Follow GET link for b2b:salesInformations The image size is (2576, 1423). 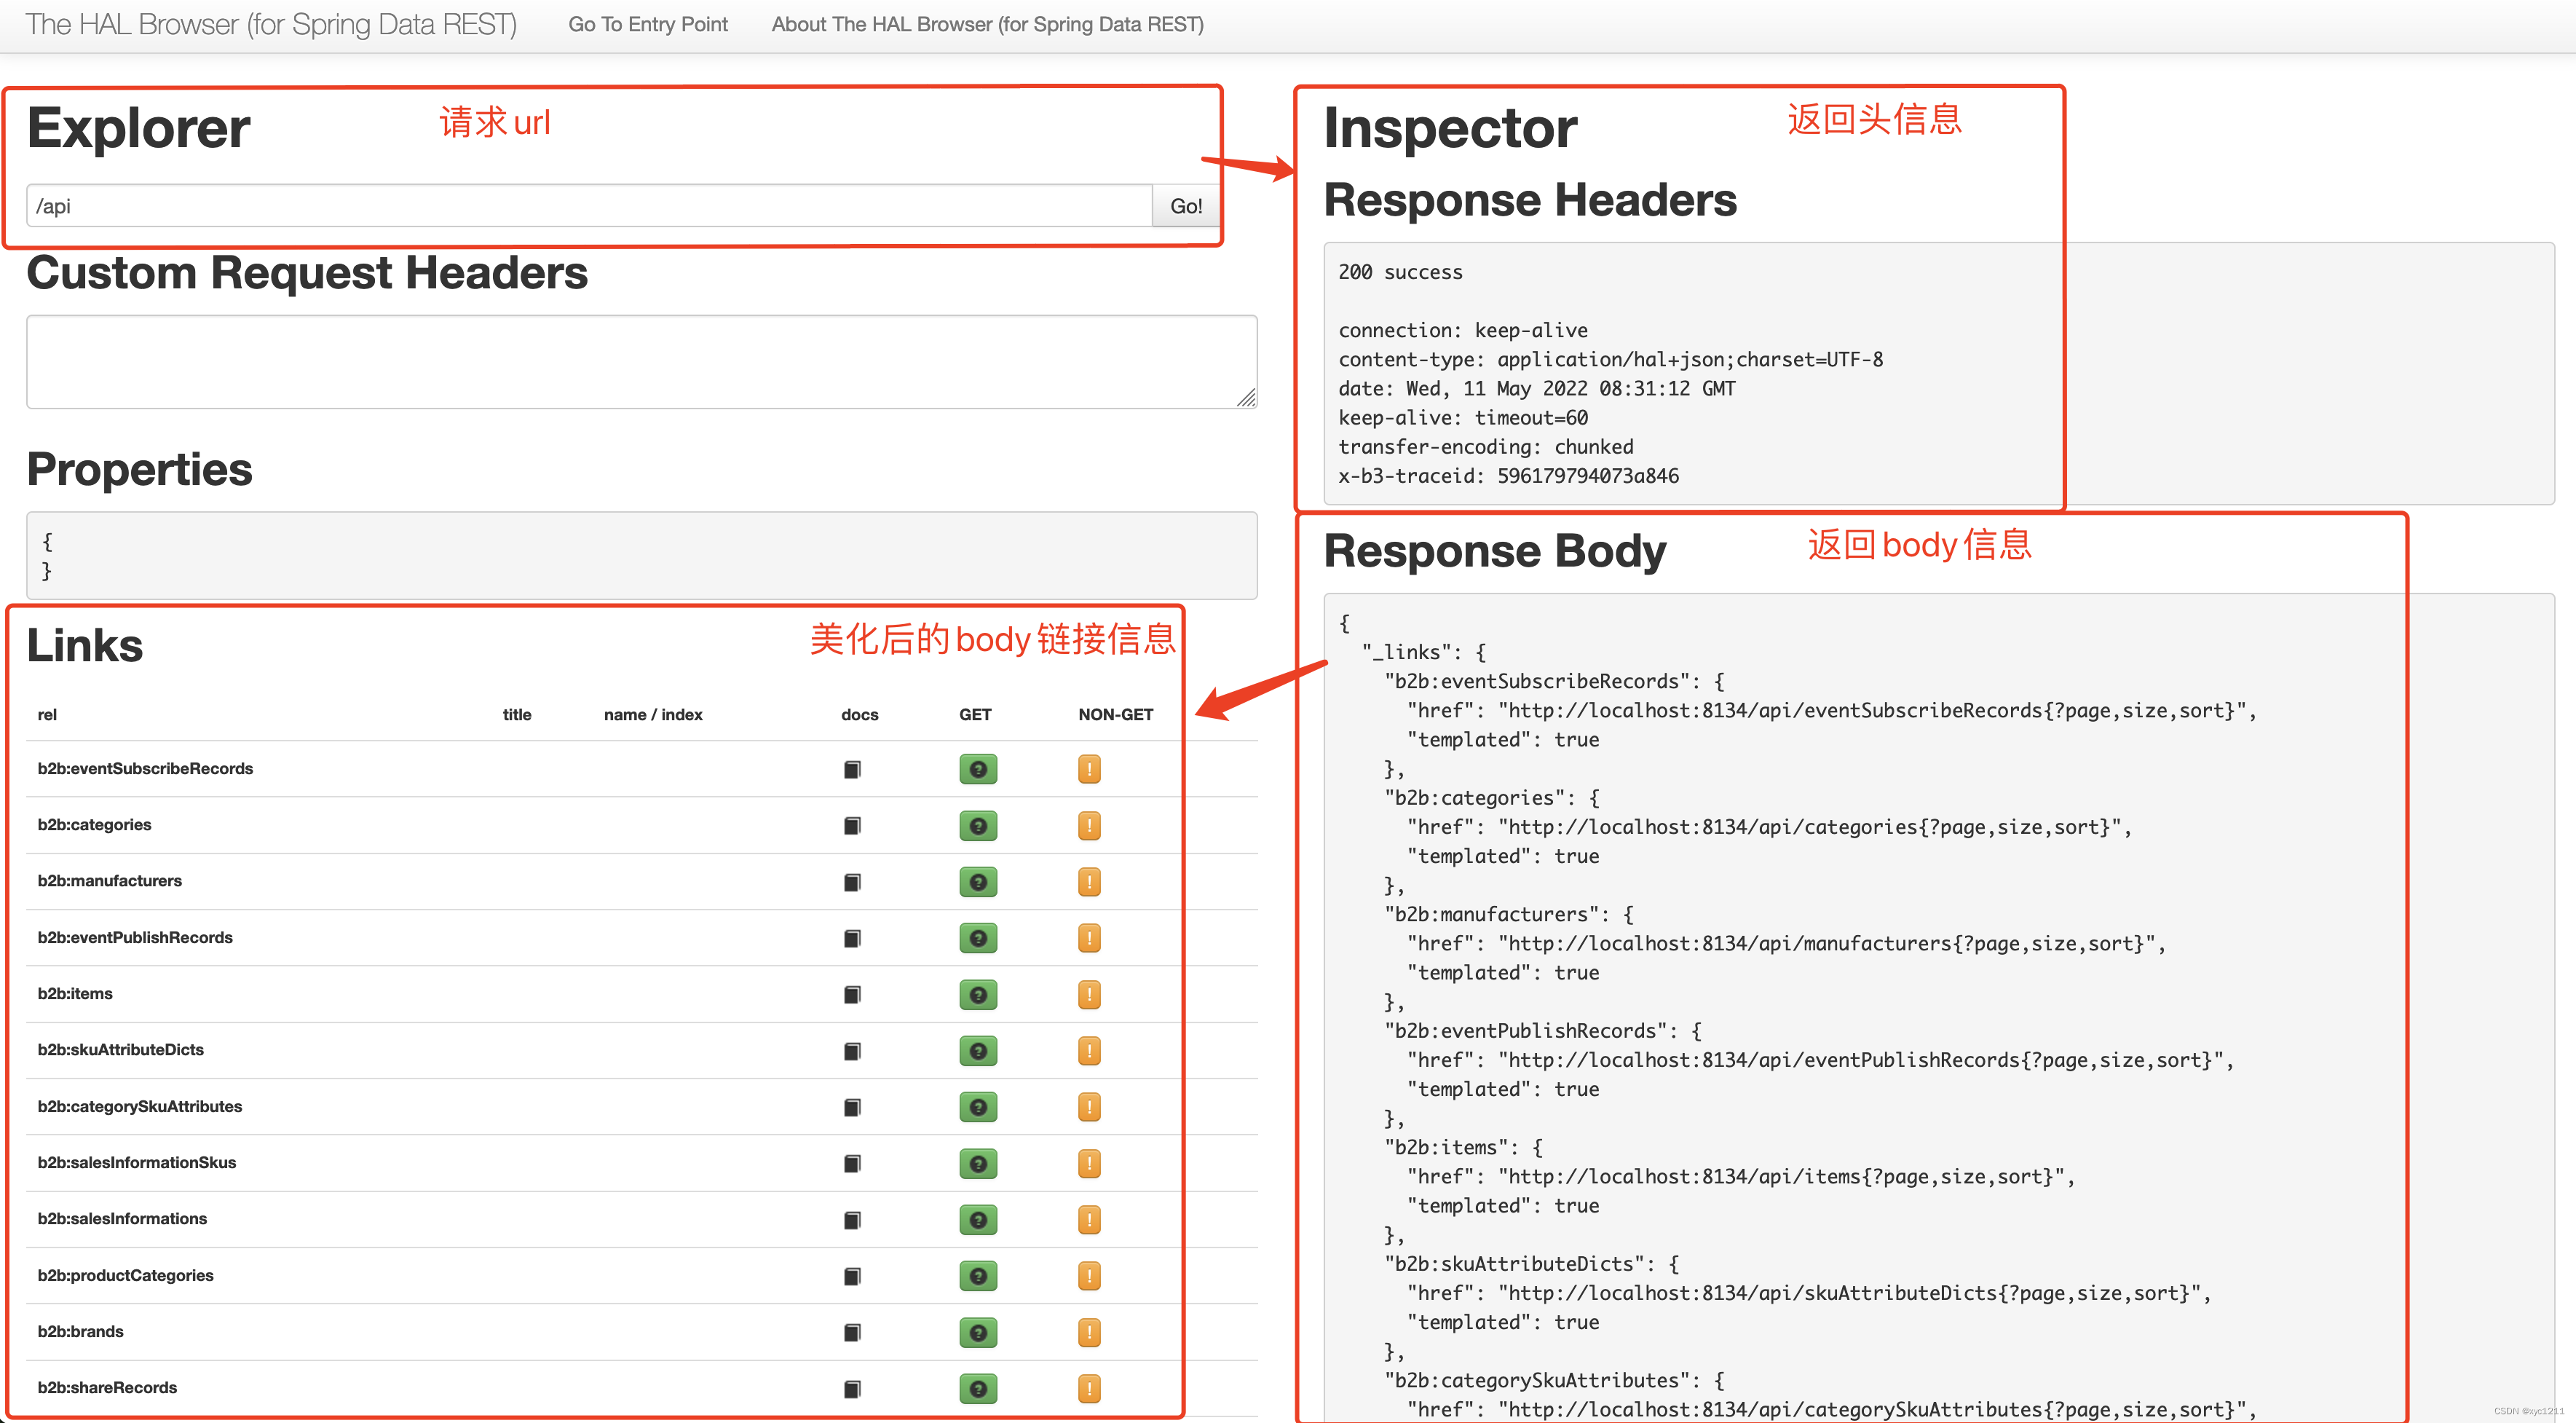(x=978, y=1220)
